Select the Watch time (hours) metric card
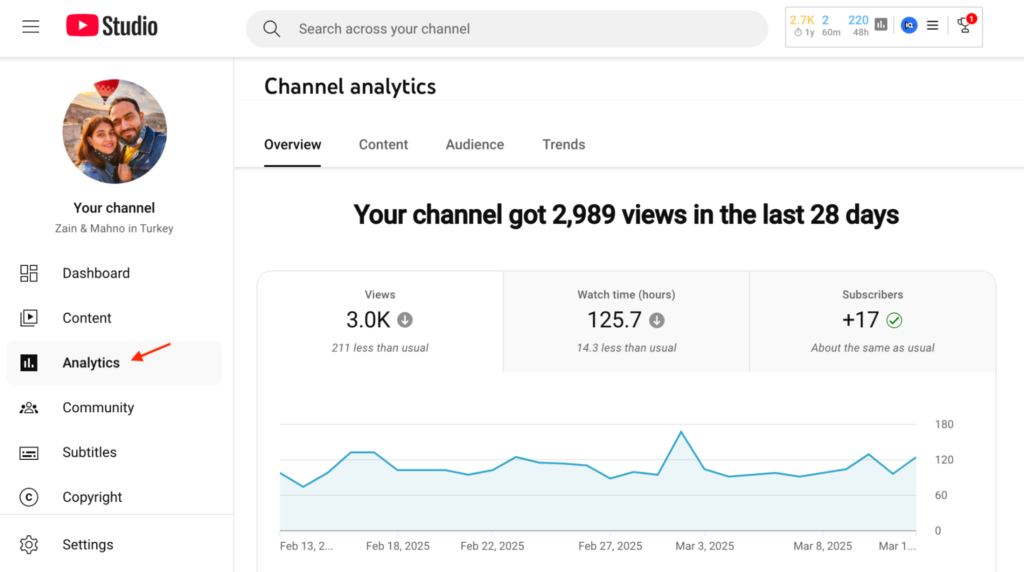1024x572 pixels. coord(626,321)
